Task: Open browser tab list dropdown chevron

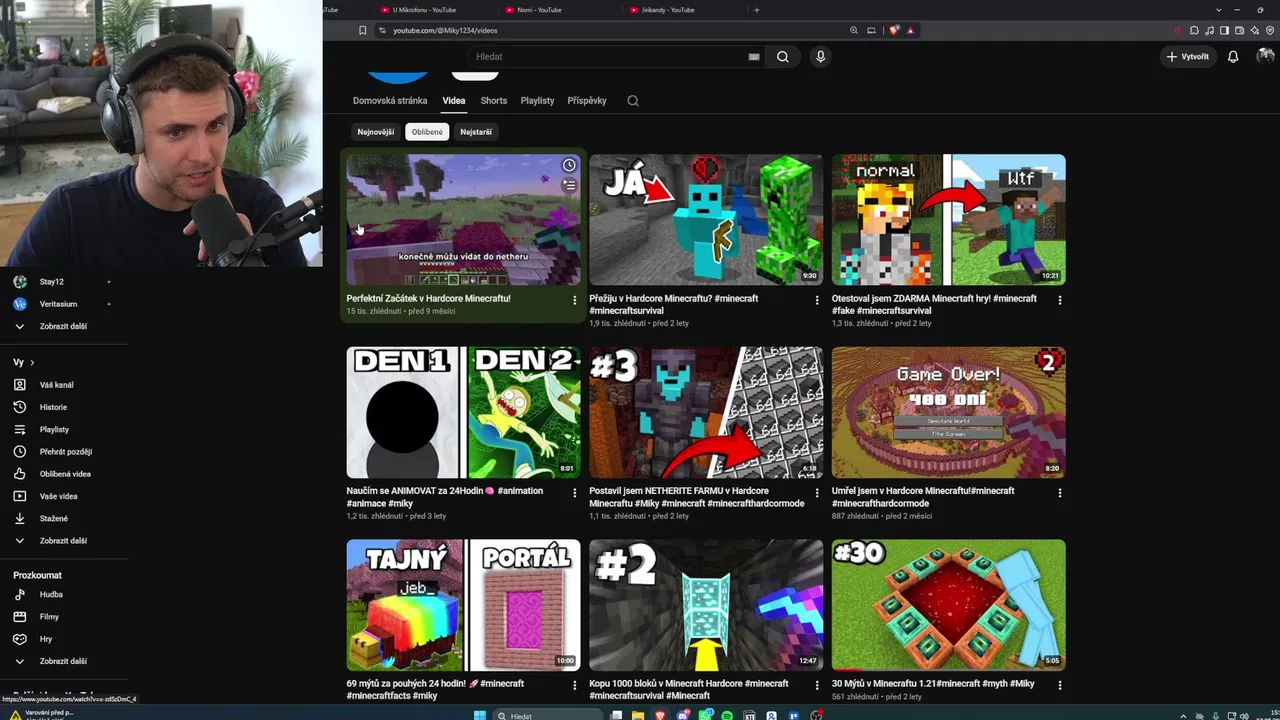Action: 1219,10
